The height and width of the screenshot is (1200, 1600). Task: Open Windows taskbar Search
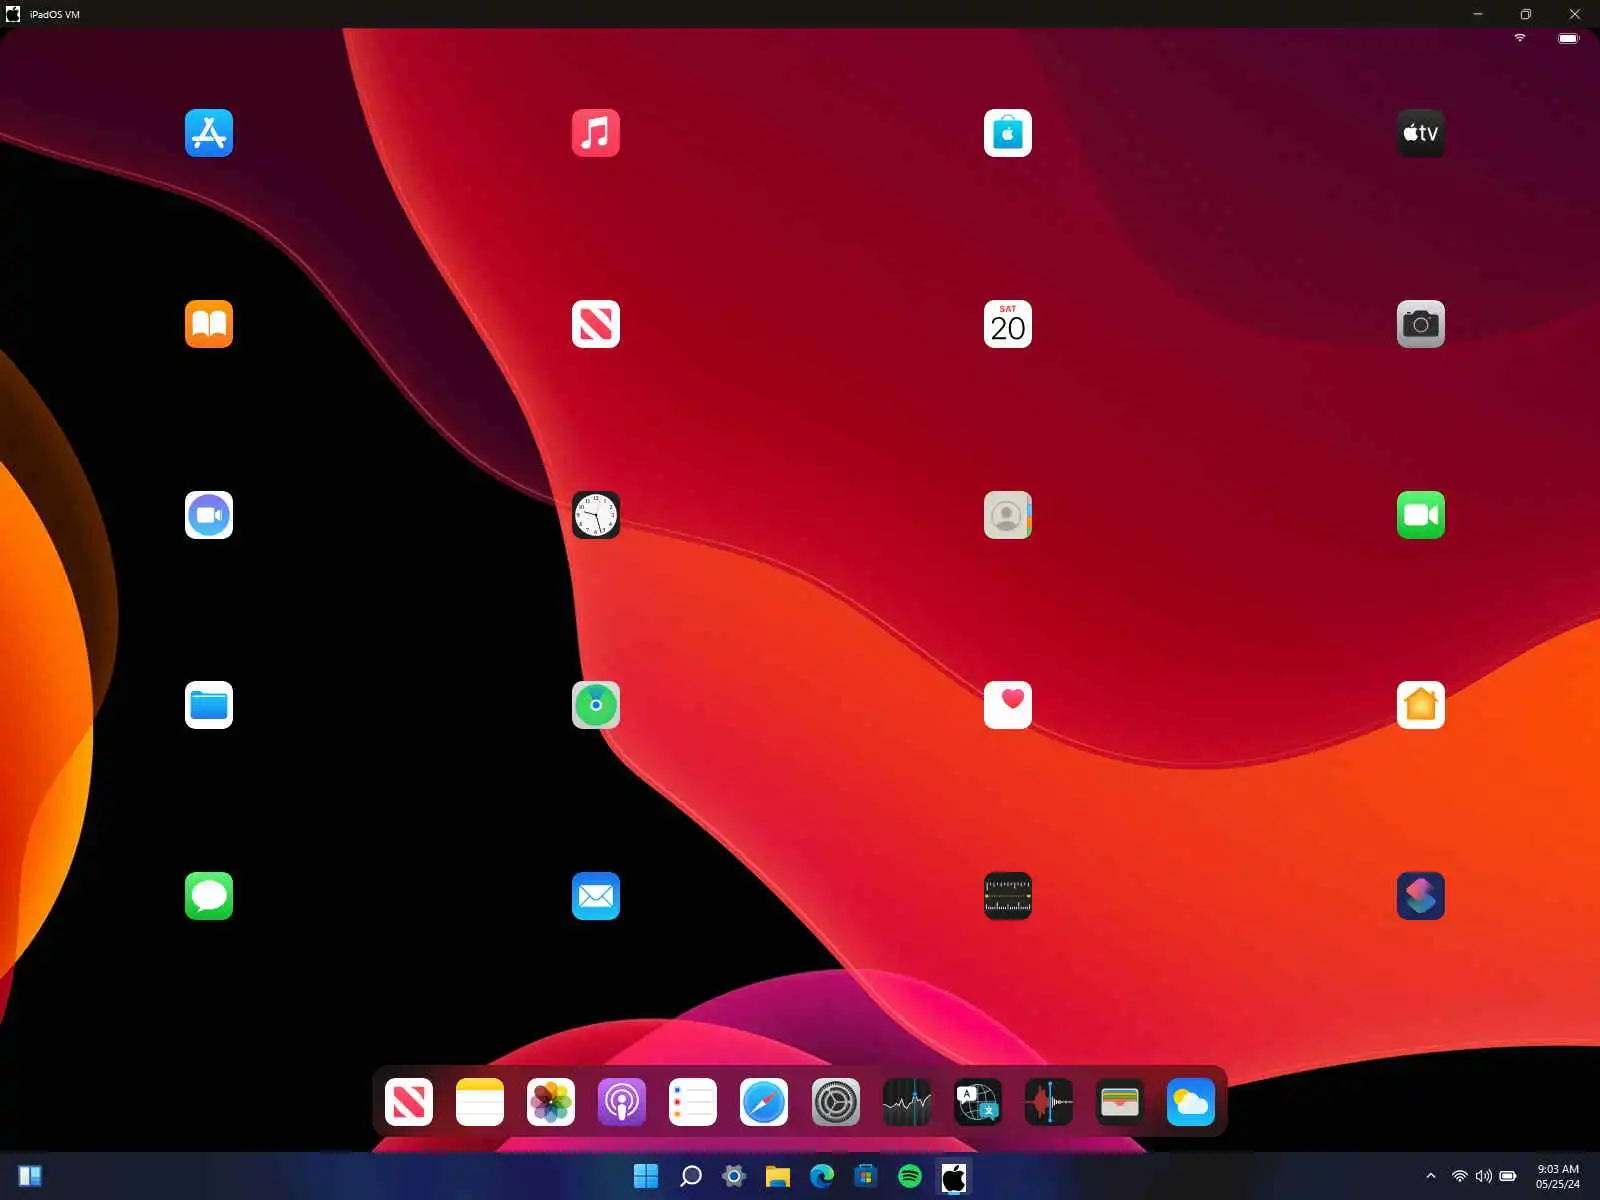(690, 1176)
